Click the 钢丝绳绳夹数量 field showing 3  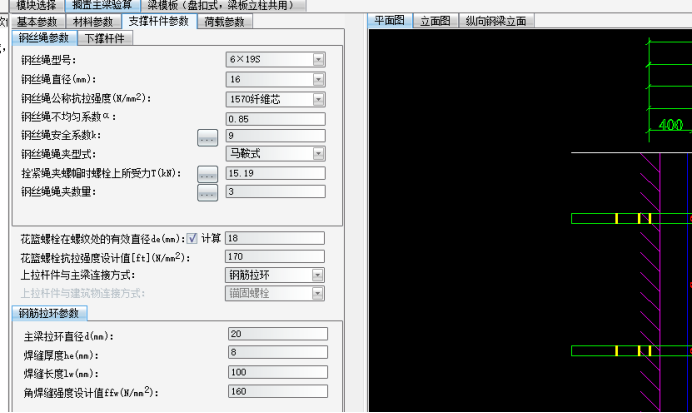point(276,191)
